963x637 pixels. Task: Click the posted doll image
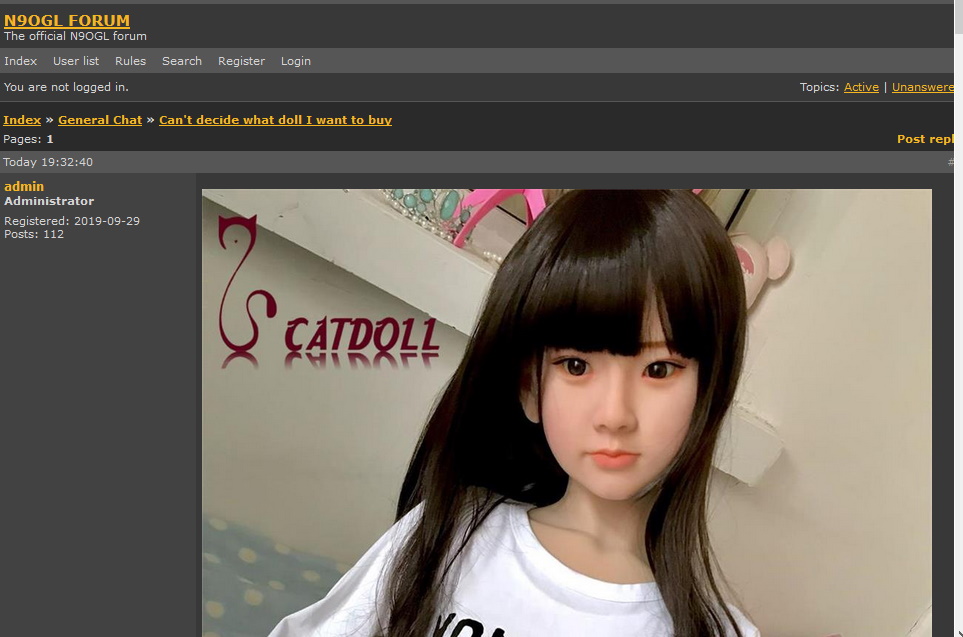(566, 413)
